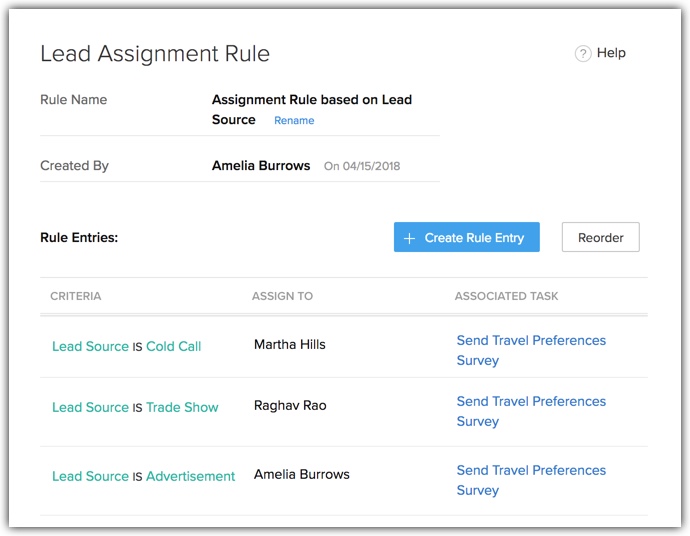Image resolution: width=690 pixels, height=536 pixels.
Task: Select assignee Martha Hills in the table
Action: [x=290, y=345]
